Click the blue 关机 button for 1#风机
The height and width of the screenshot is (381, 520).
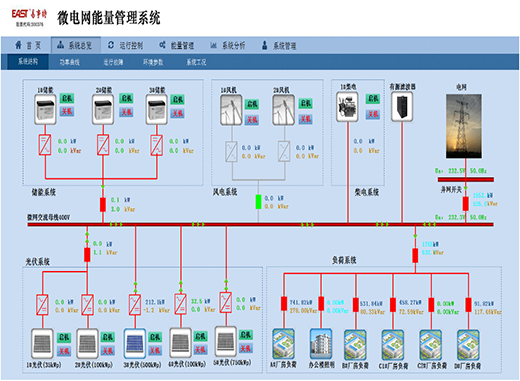pos(252,119)
